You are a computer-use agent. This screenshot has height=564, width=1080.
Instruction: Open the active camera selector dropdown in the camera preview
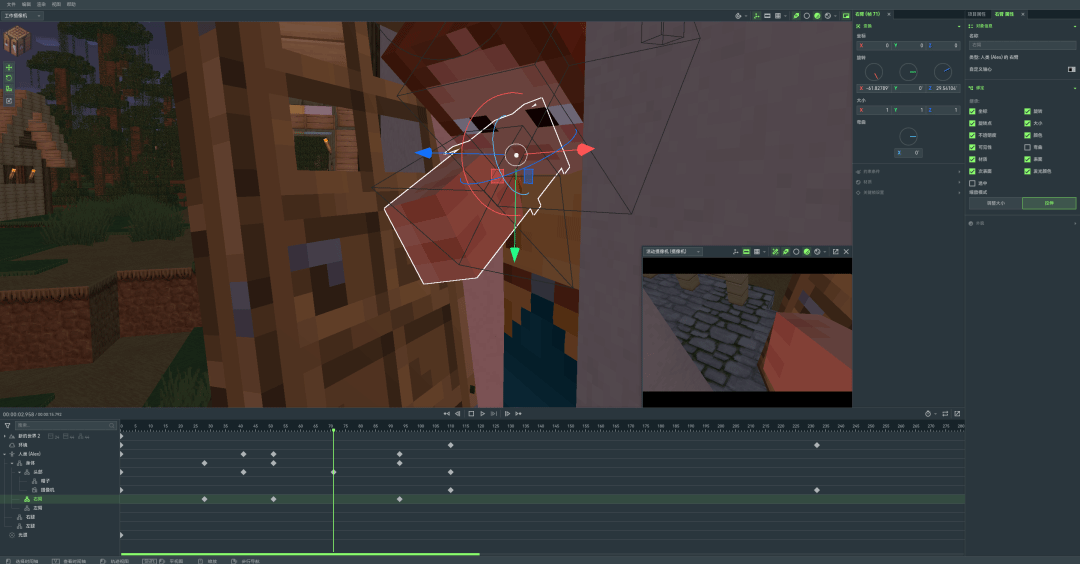coord(673,252)
